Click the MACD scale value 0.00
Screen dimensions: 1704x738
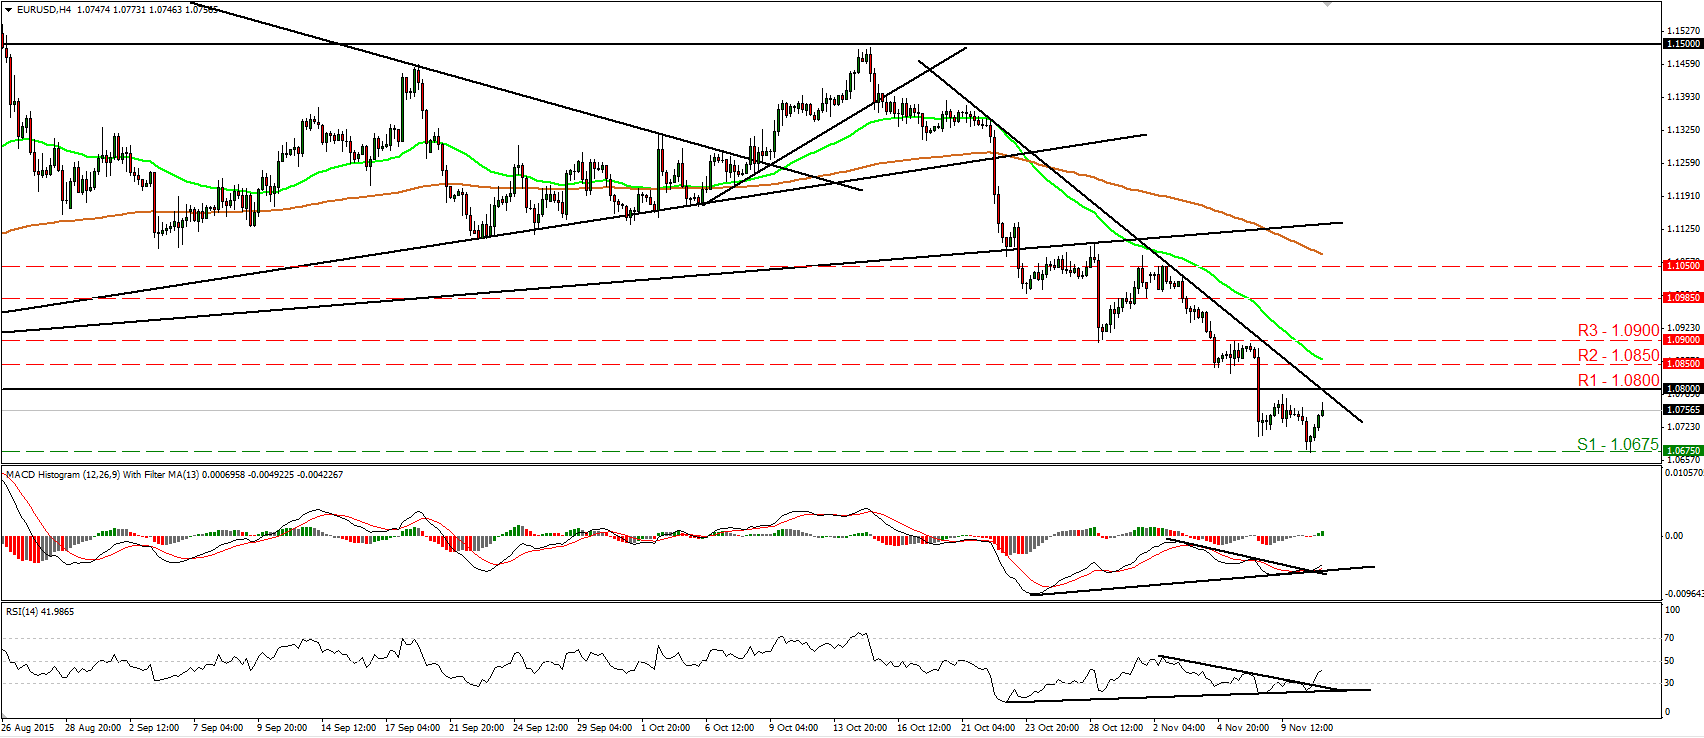[1673, 536]
